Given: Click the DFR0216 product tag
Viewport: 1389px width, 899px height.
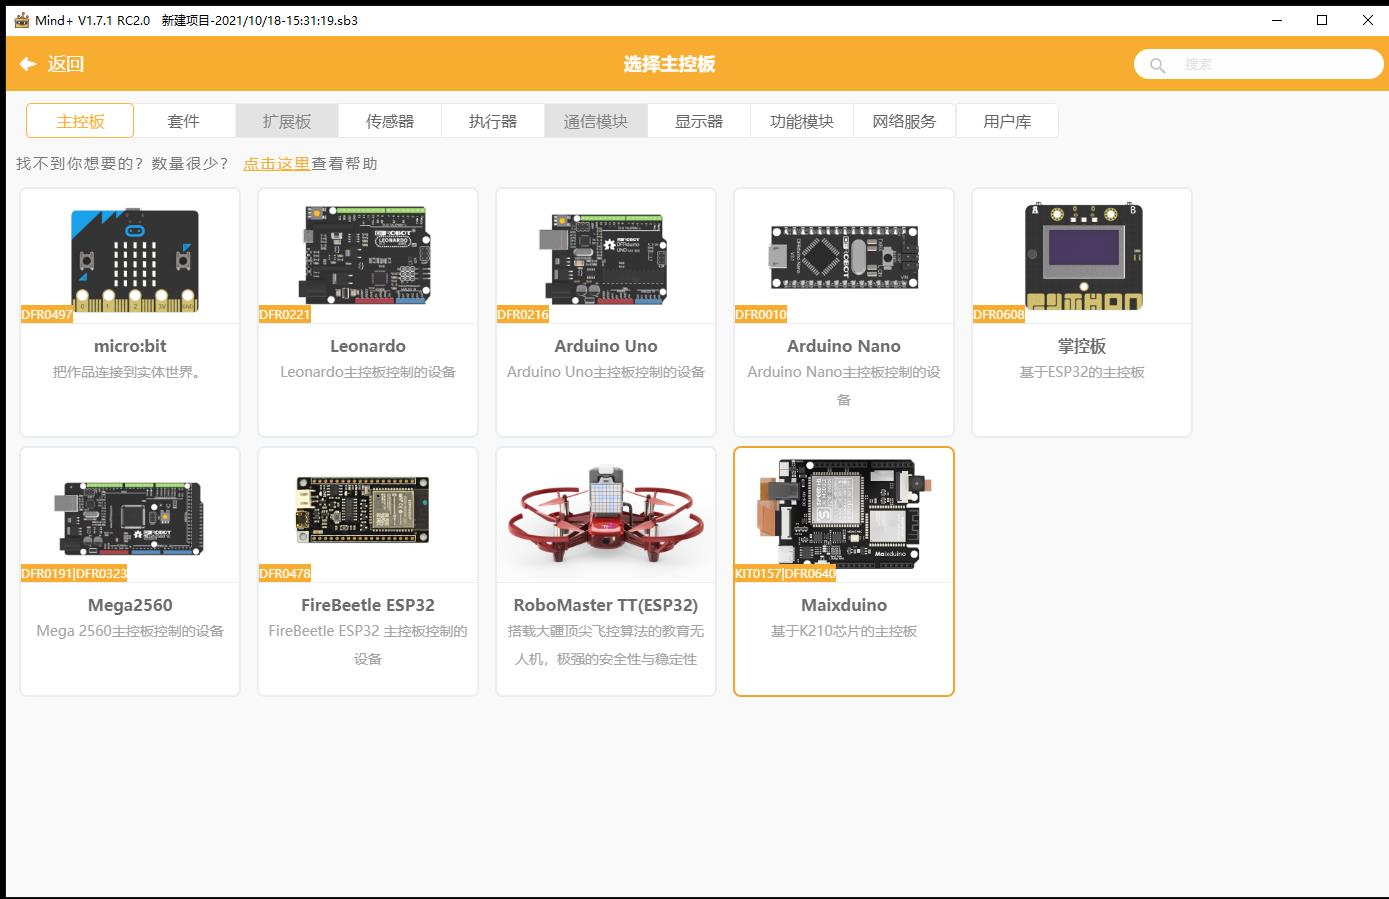Looking at the screenshot, I should click(x=523, y=314).
